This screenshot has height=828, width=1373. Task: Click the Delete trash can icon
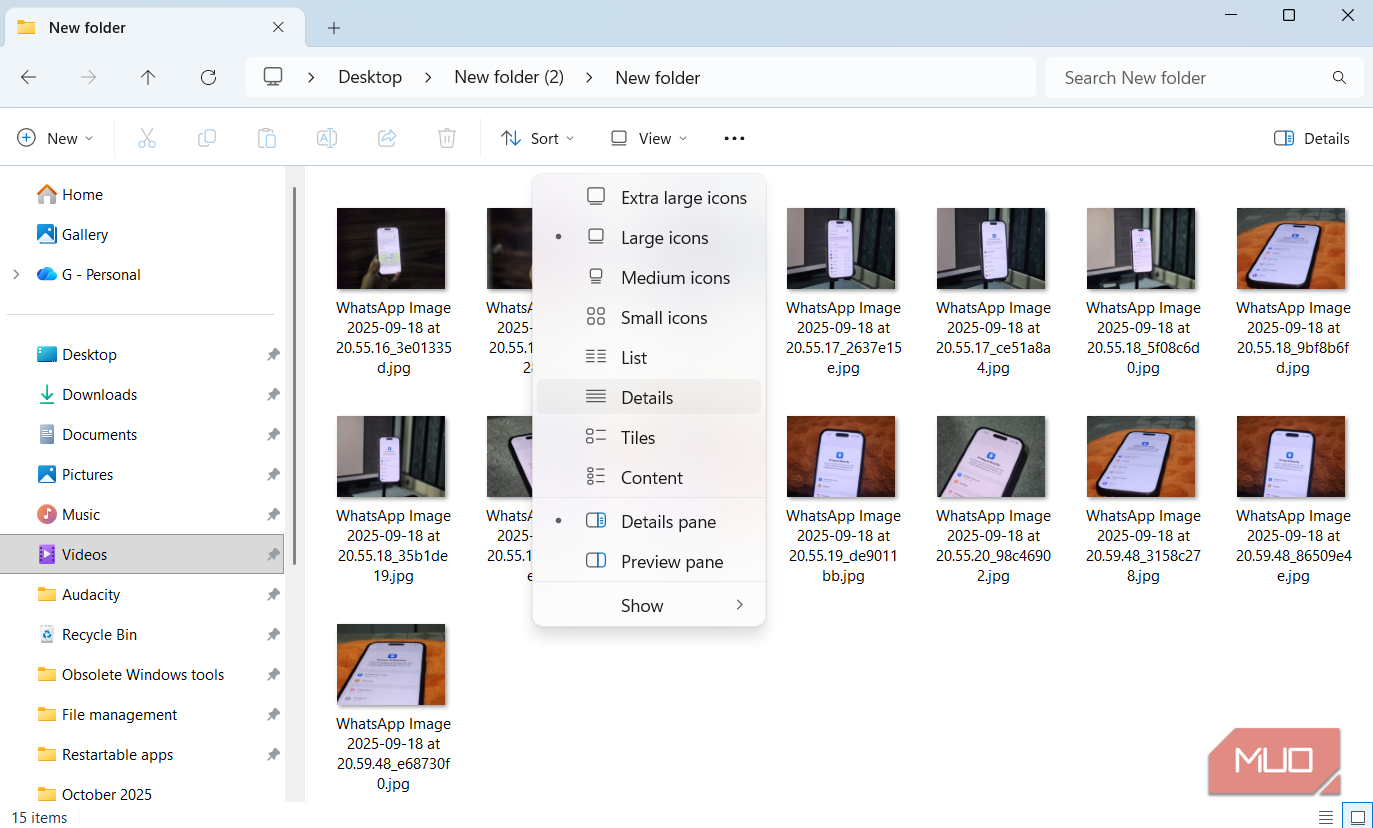pyautogui.click(x=447, y=139)
